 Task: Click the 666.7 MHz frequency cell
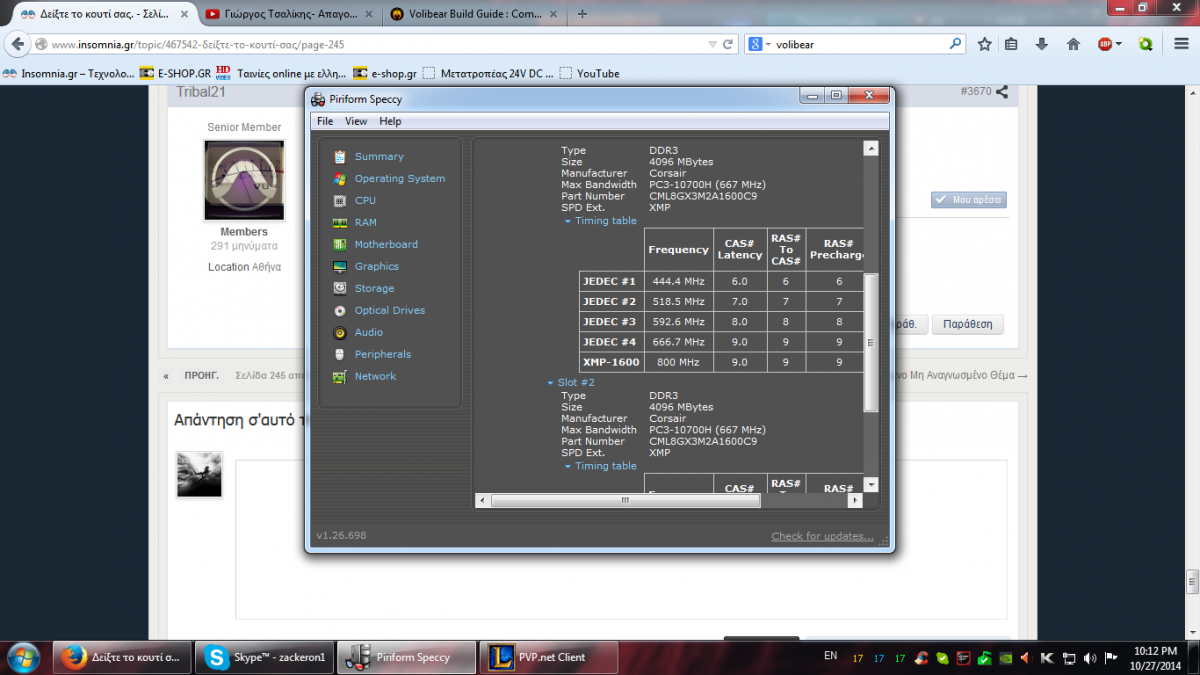[678, 342]
